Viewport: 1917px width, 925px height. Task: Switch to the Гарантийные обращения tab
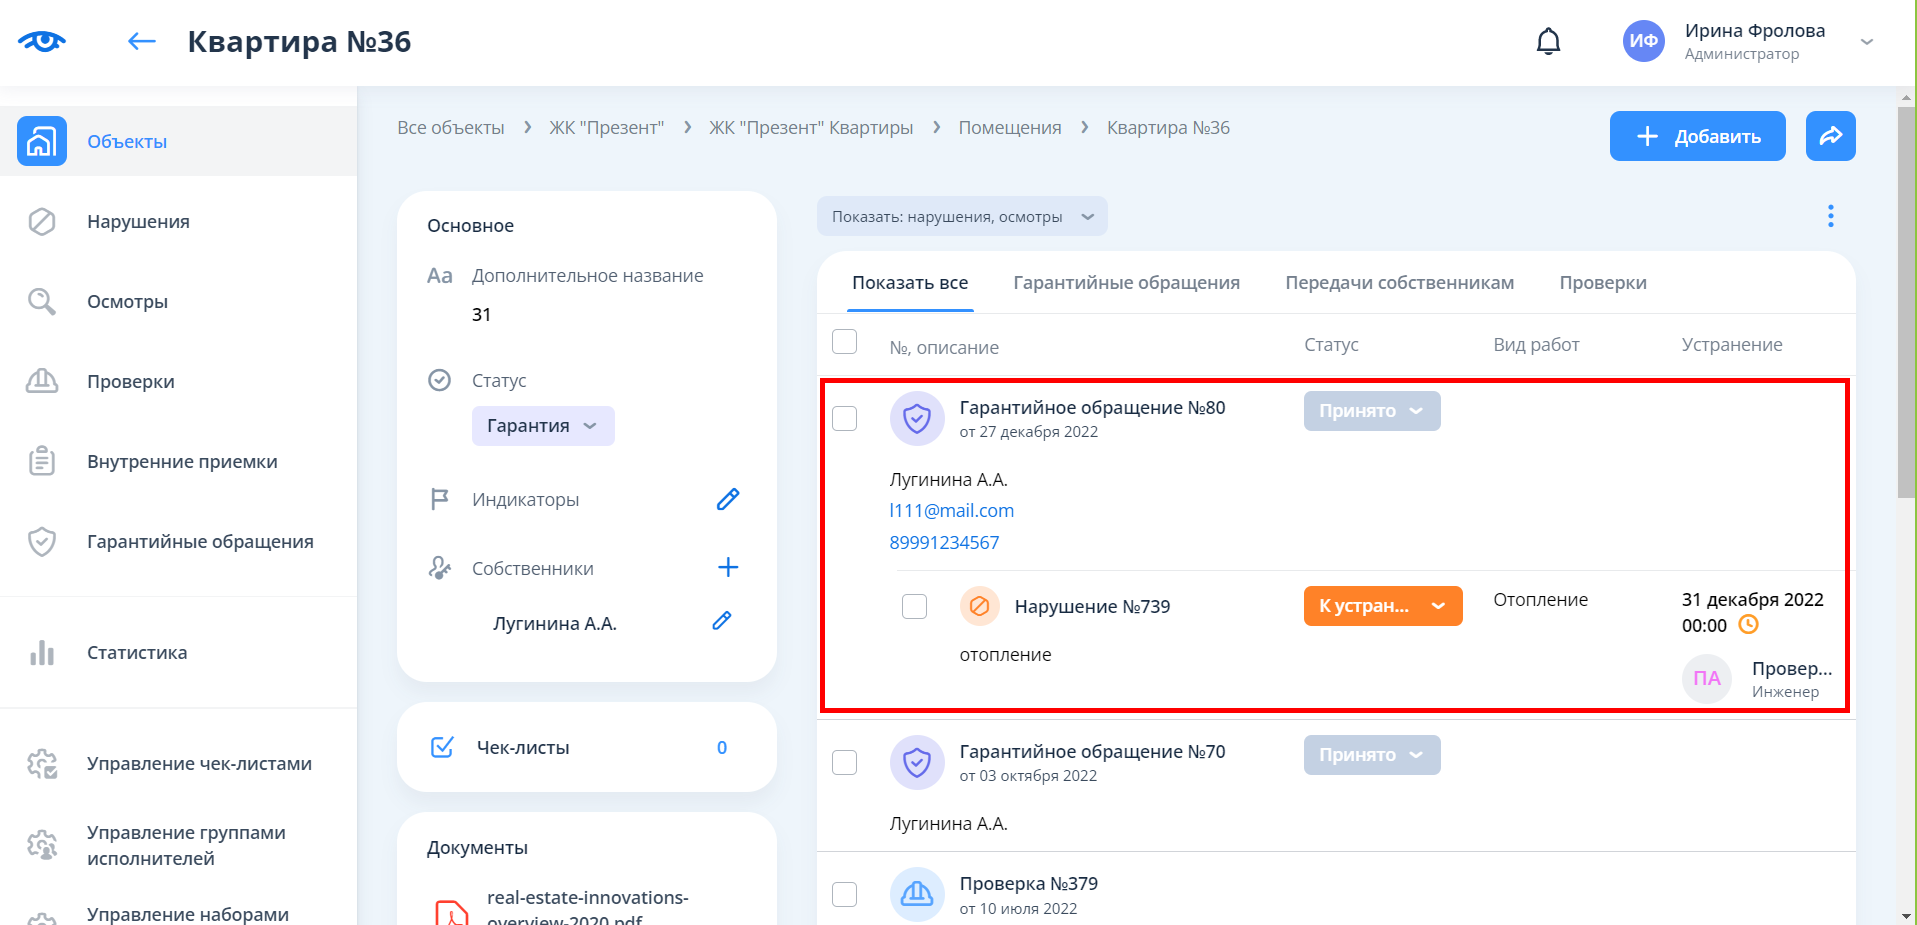pyautogui.click(x=1126, y=283)
